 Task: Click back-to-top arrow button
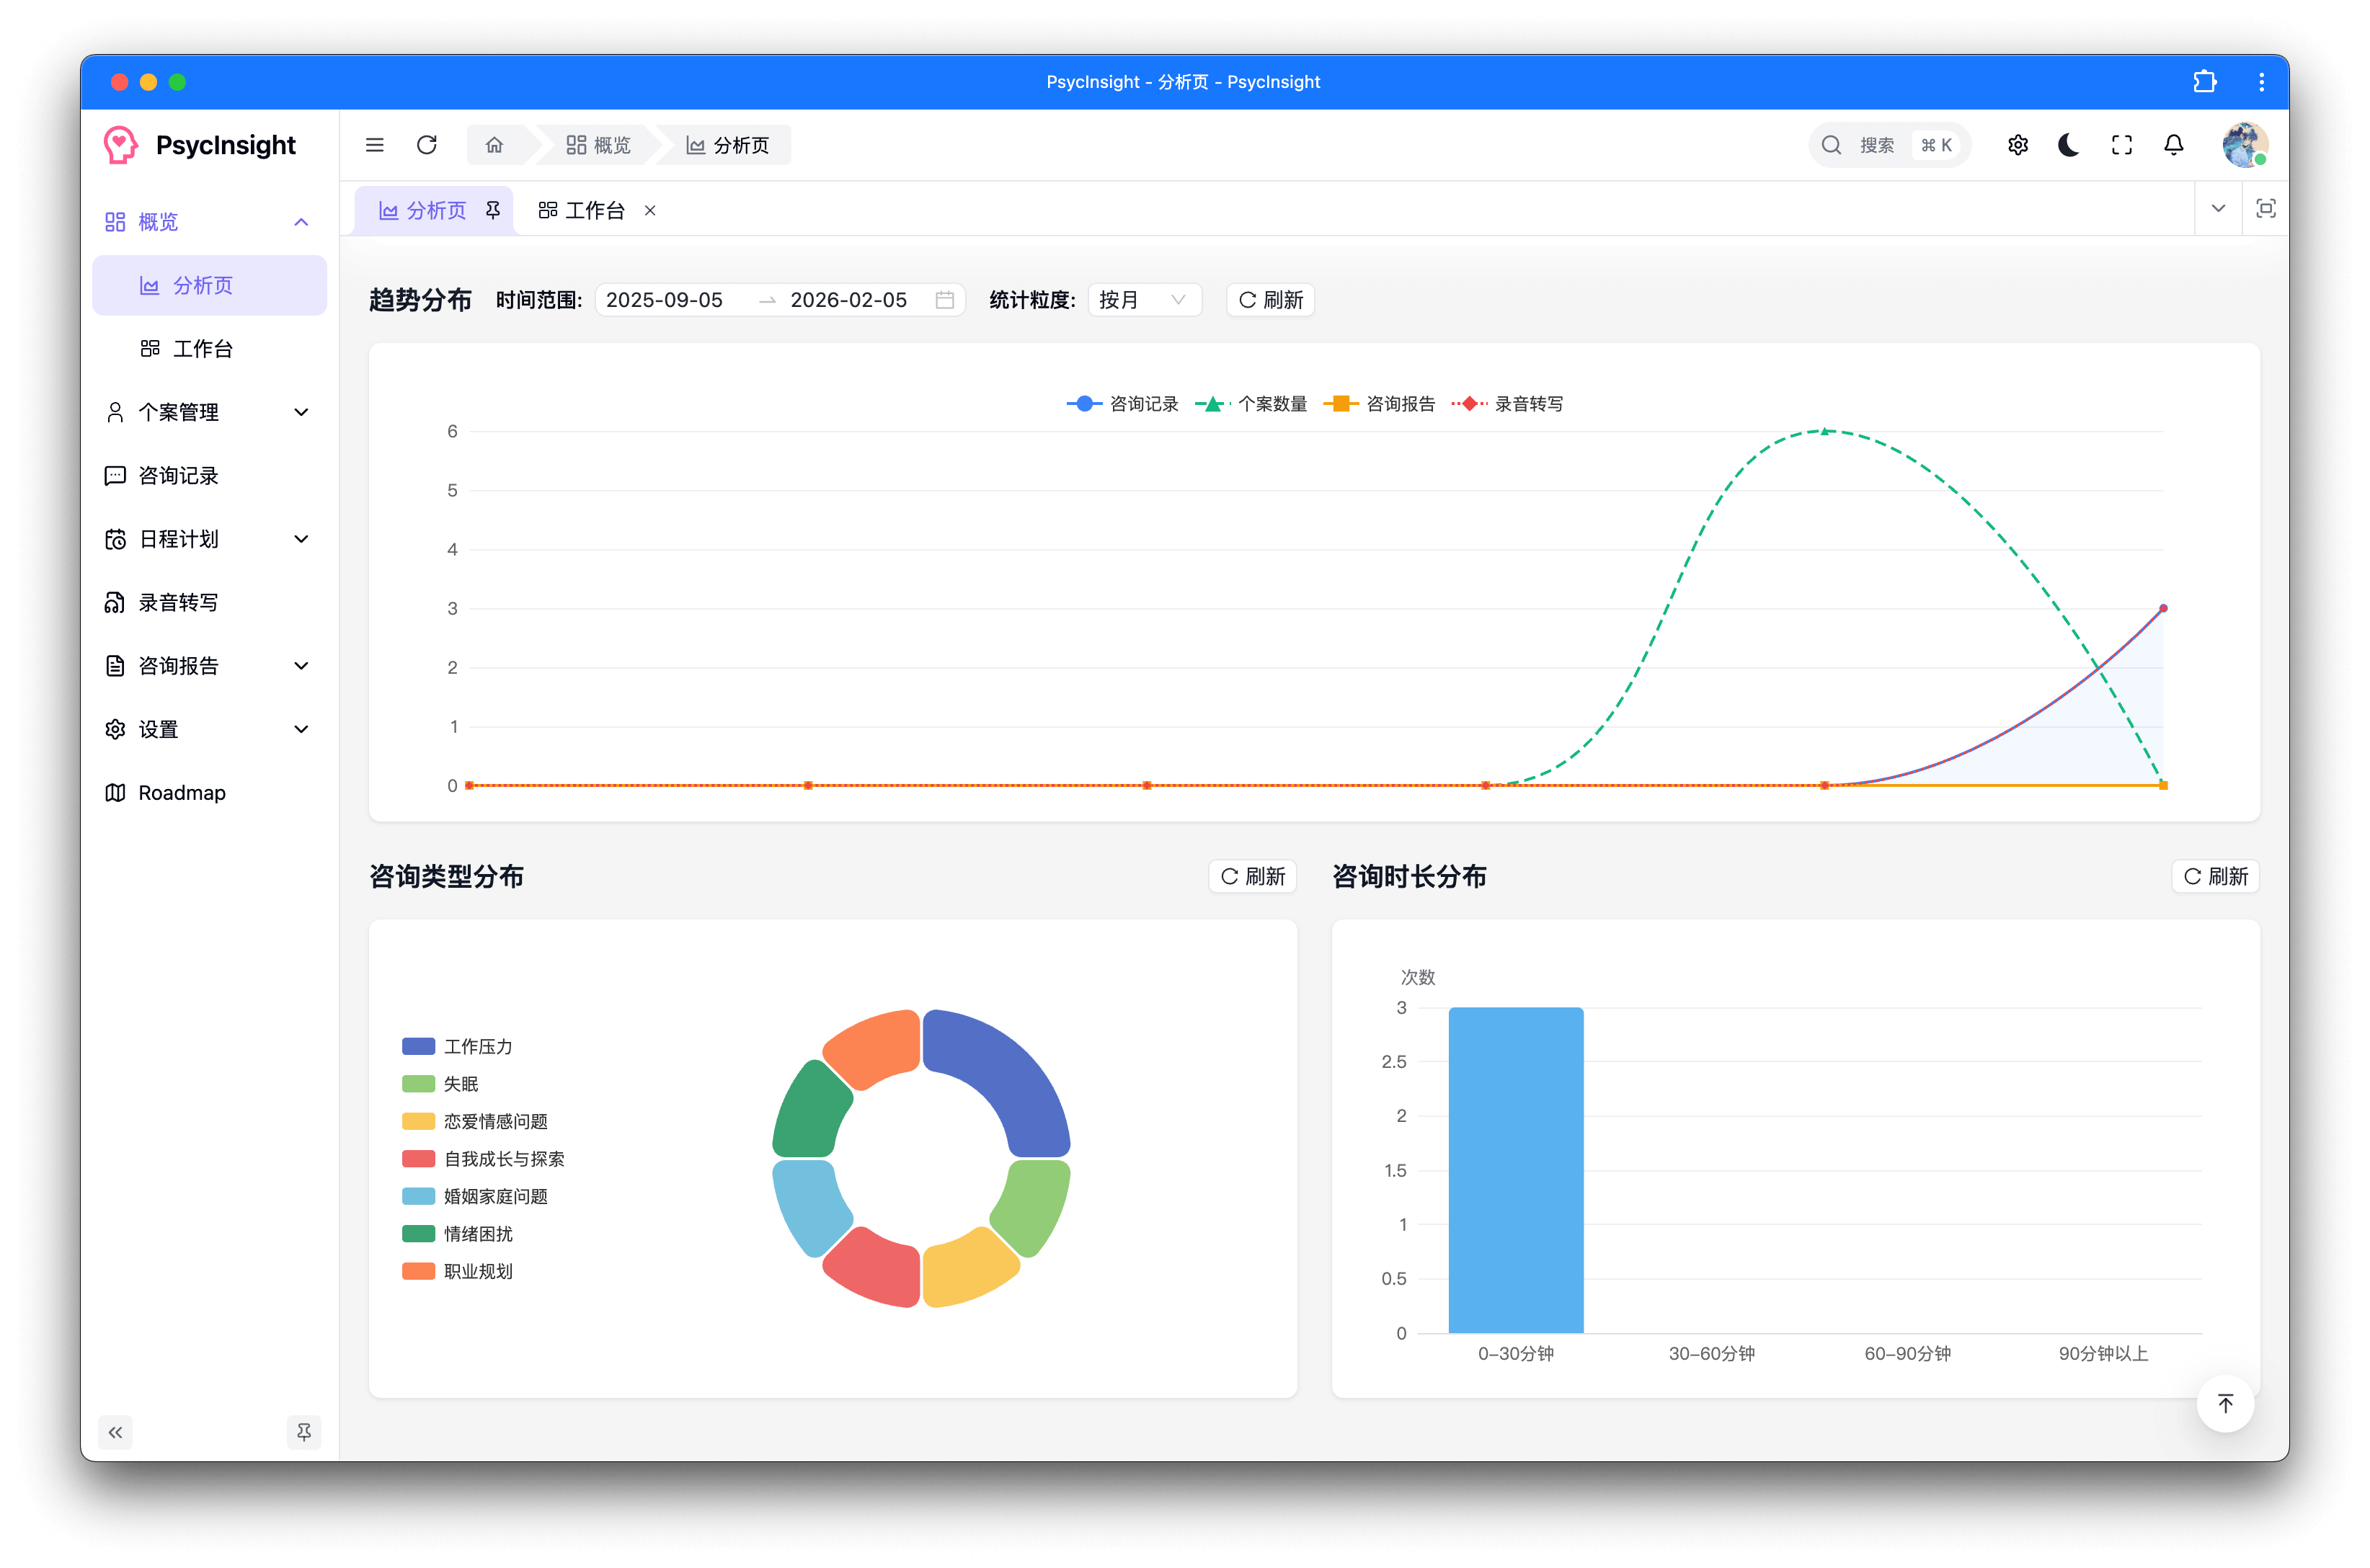(x=2225, y=1404)
